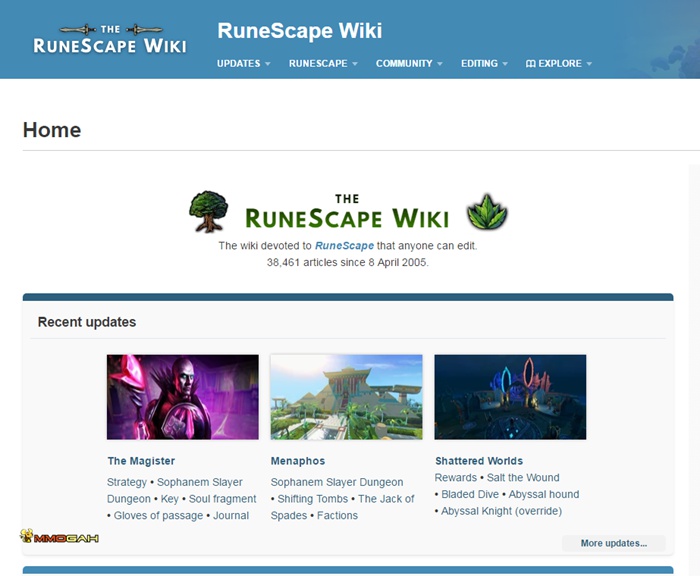Expand the RUNESCAPE dropdown arrow
Viewport: 700px width, 576px height.
point(355,64)
